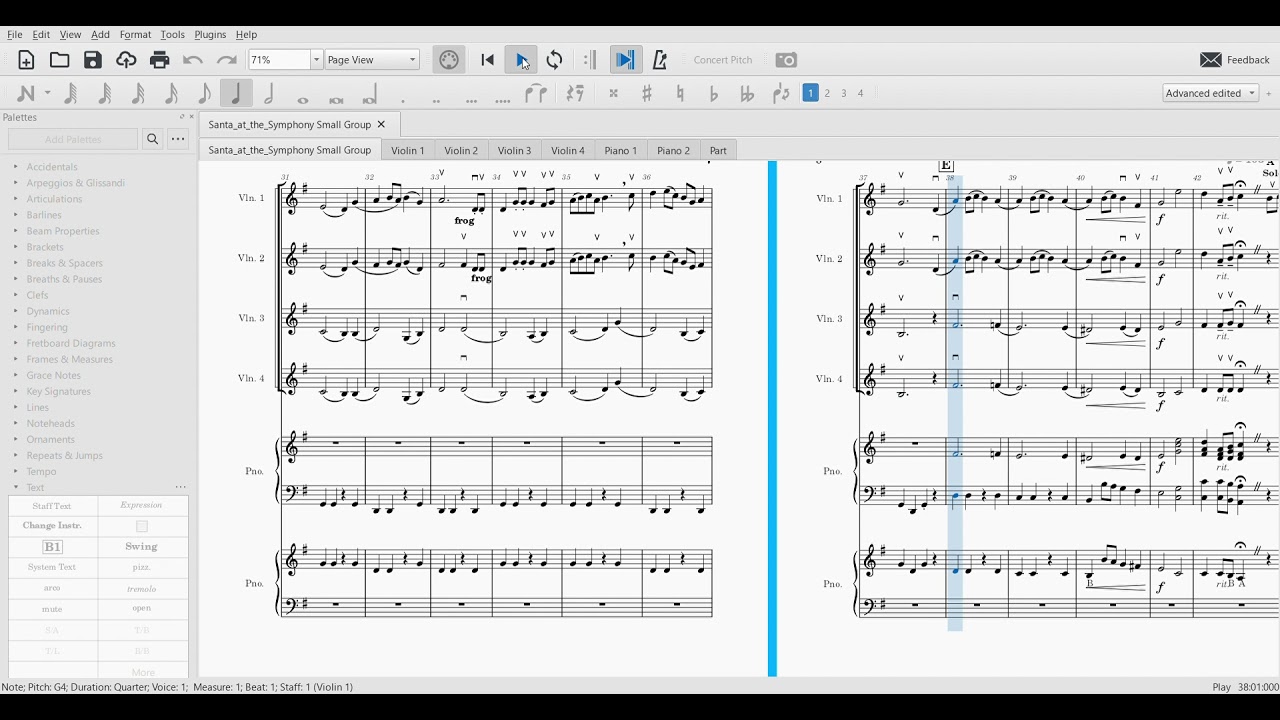This screenshot has width=1280, height=720.
Task: Close the Santa_at_the_Symphony Small Group tab
Action: tap(381, 124)
